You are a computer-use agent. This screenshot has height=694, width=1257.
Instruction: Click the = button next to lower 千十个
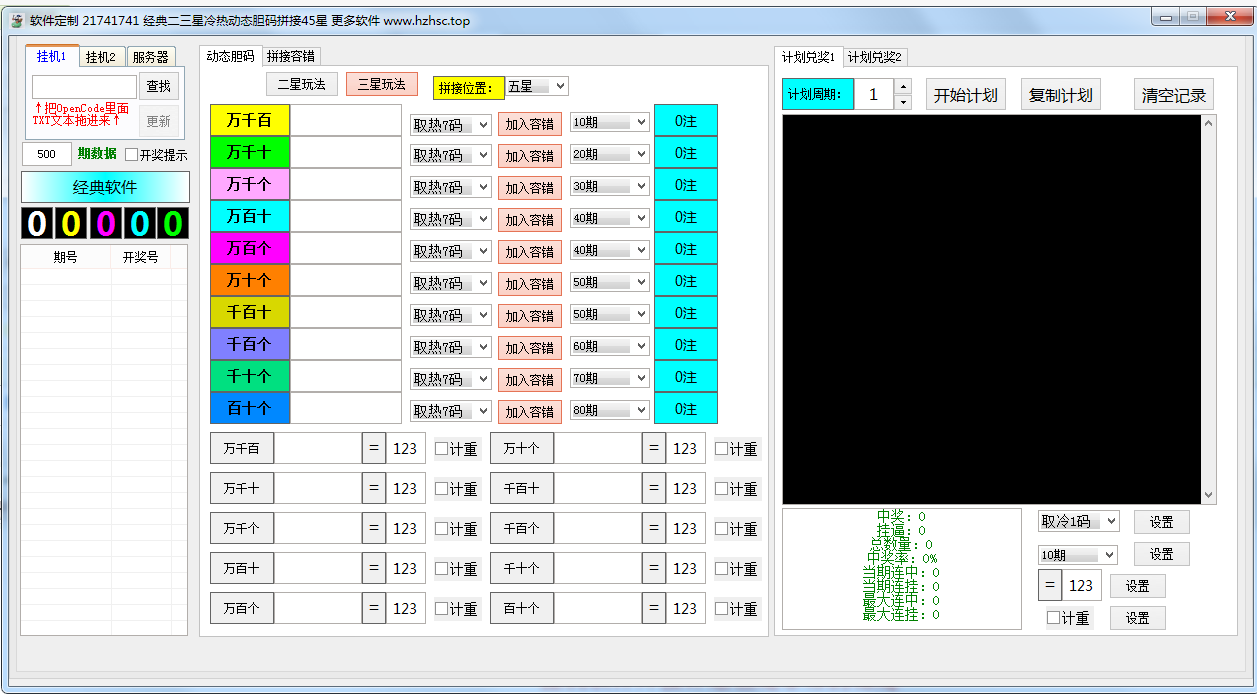pos(654,568)
